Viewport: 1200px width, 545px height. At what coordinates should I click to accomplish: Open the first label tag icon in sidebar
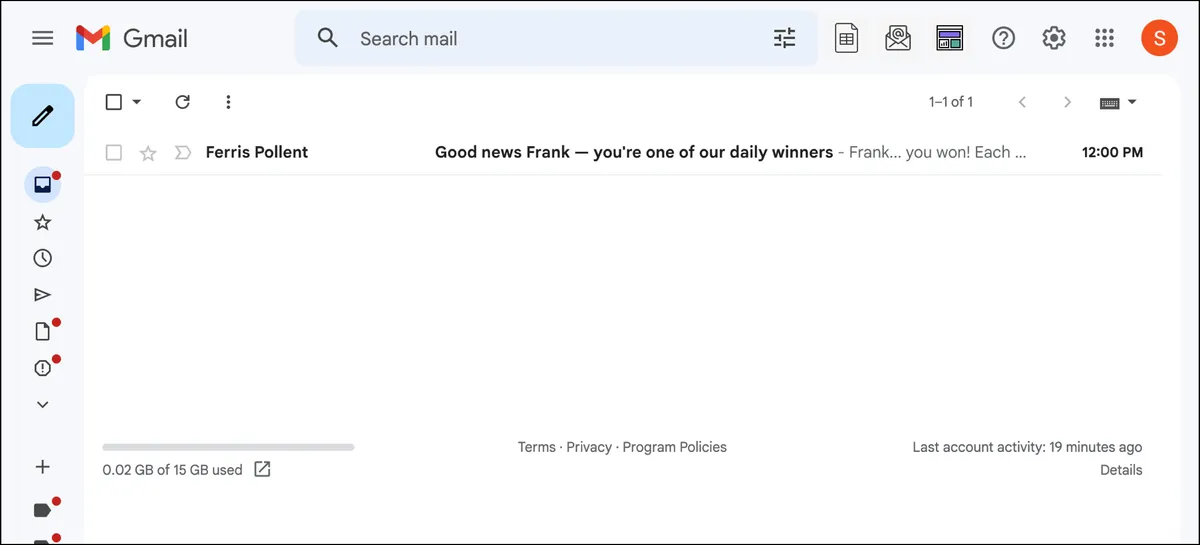[x=42, y=510]
